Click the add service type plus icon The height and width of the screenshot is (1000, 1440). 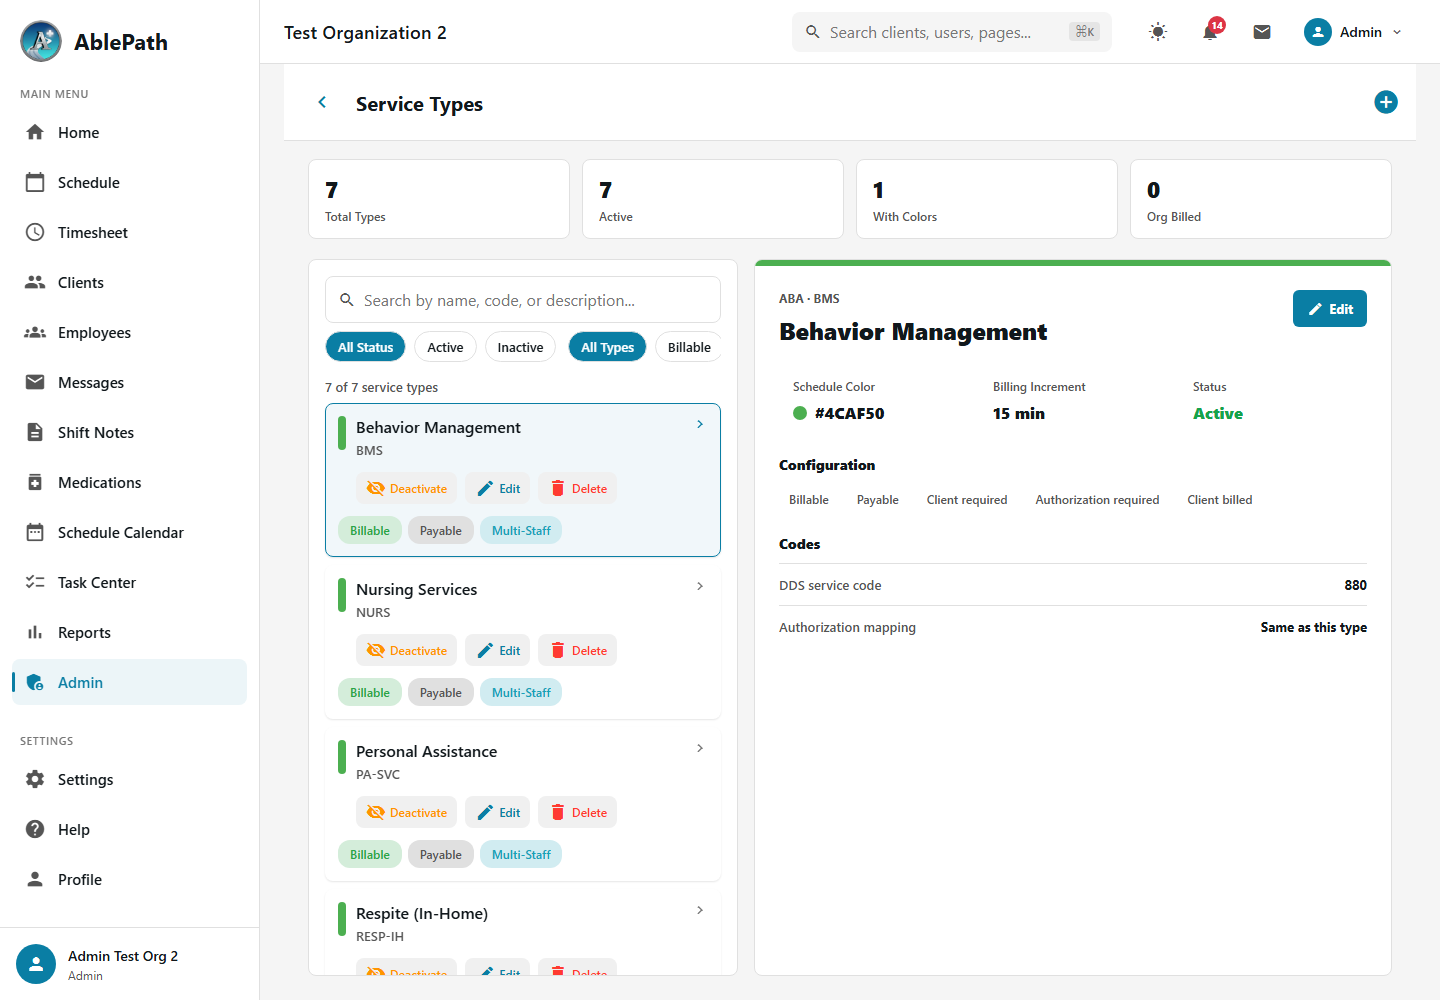[1385, 102]
